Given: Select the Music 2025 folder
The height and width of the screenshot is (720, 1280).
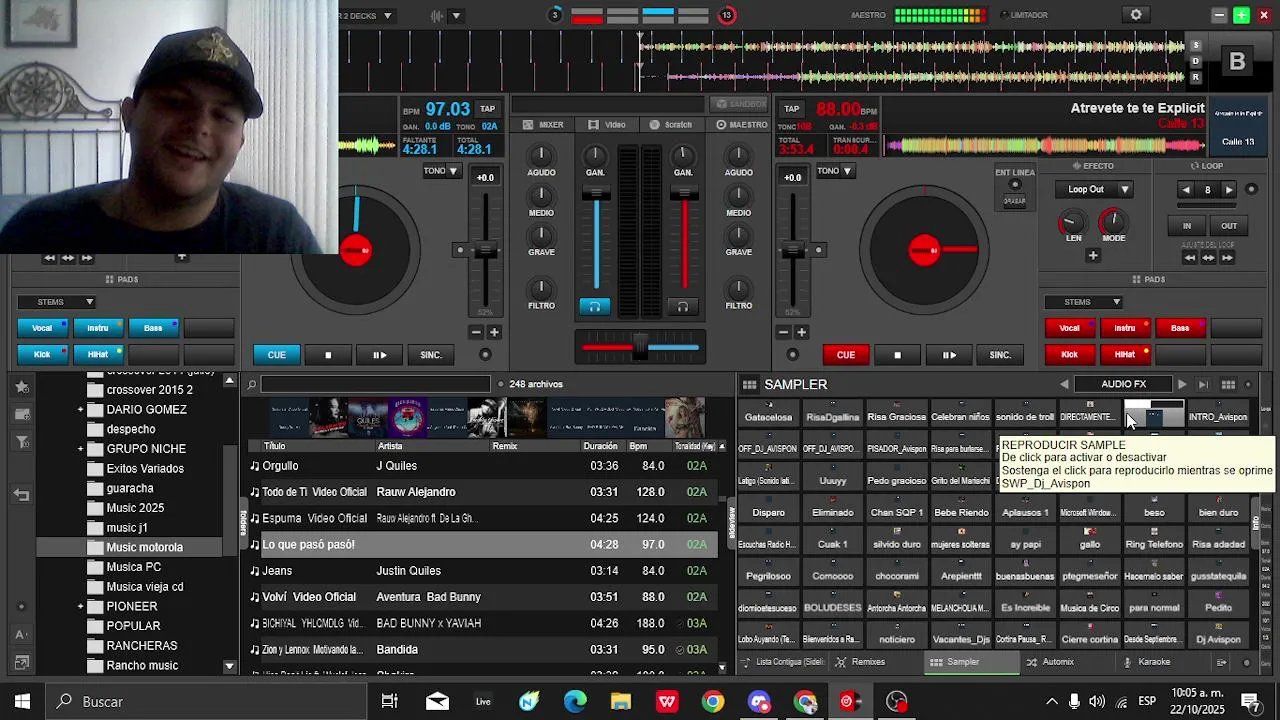Looking at the screenshot, I should coord(135,508).
